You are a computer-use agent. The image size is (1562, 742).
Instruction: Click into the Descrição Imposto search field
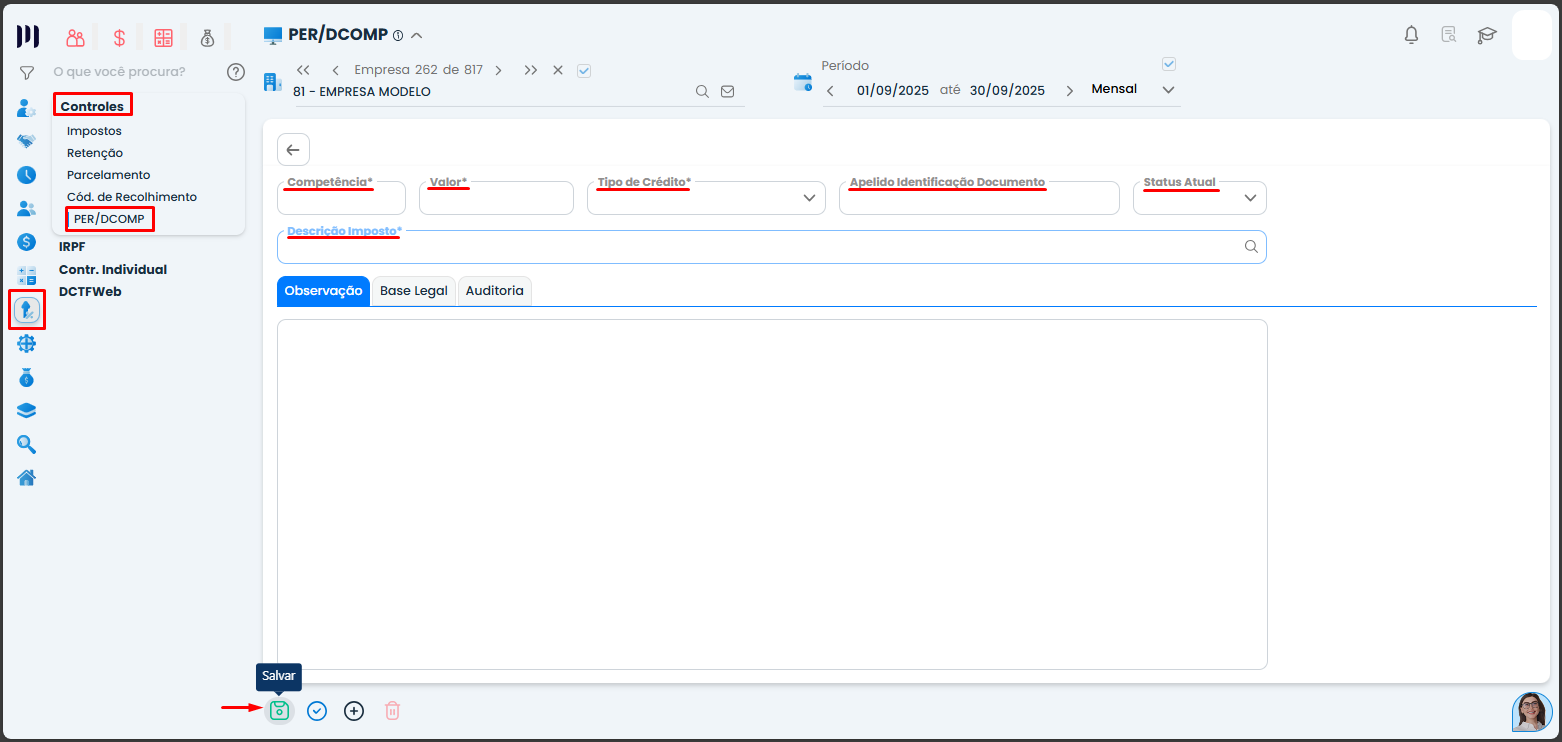click(x=760, y=248)
